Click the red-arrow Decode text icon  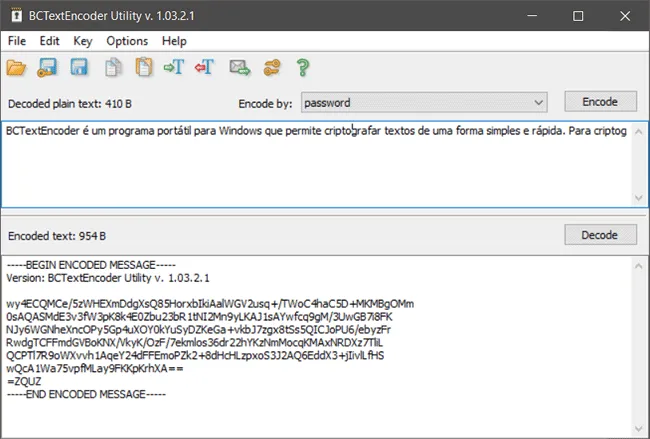pos(204,67)
